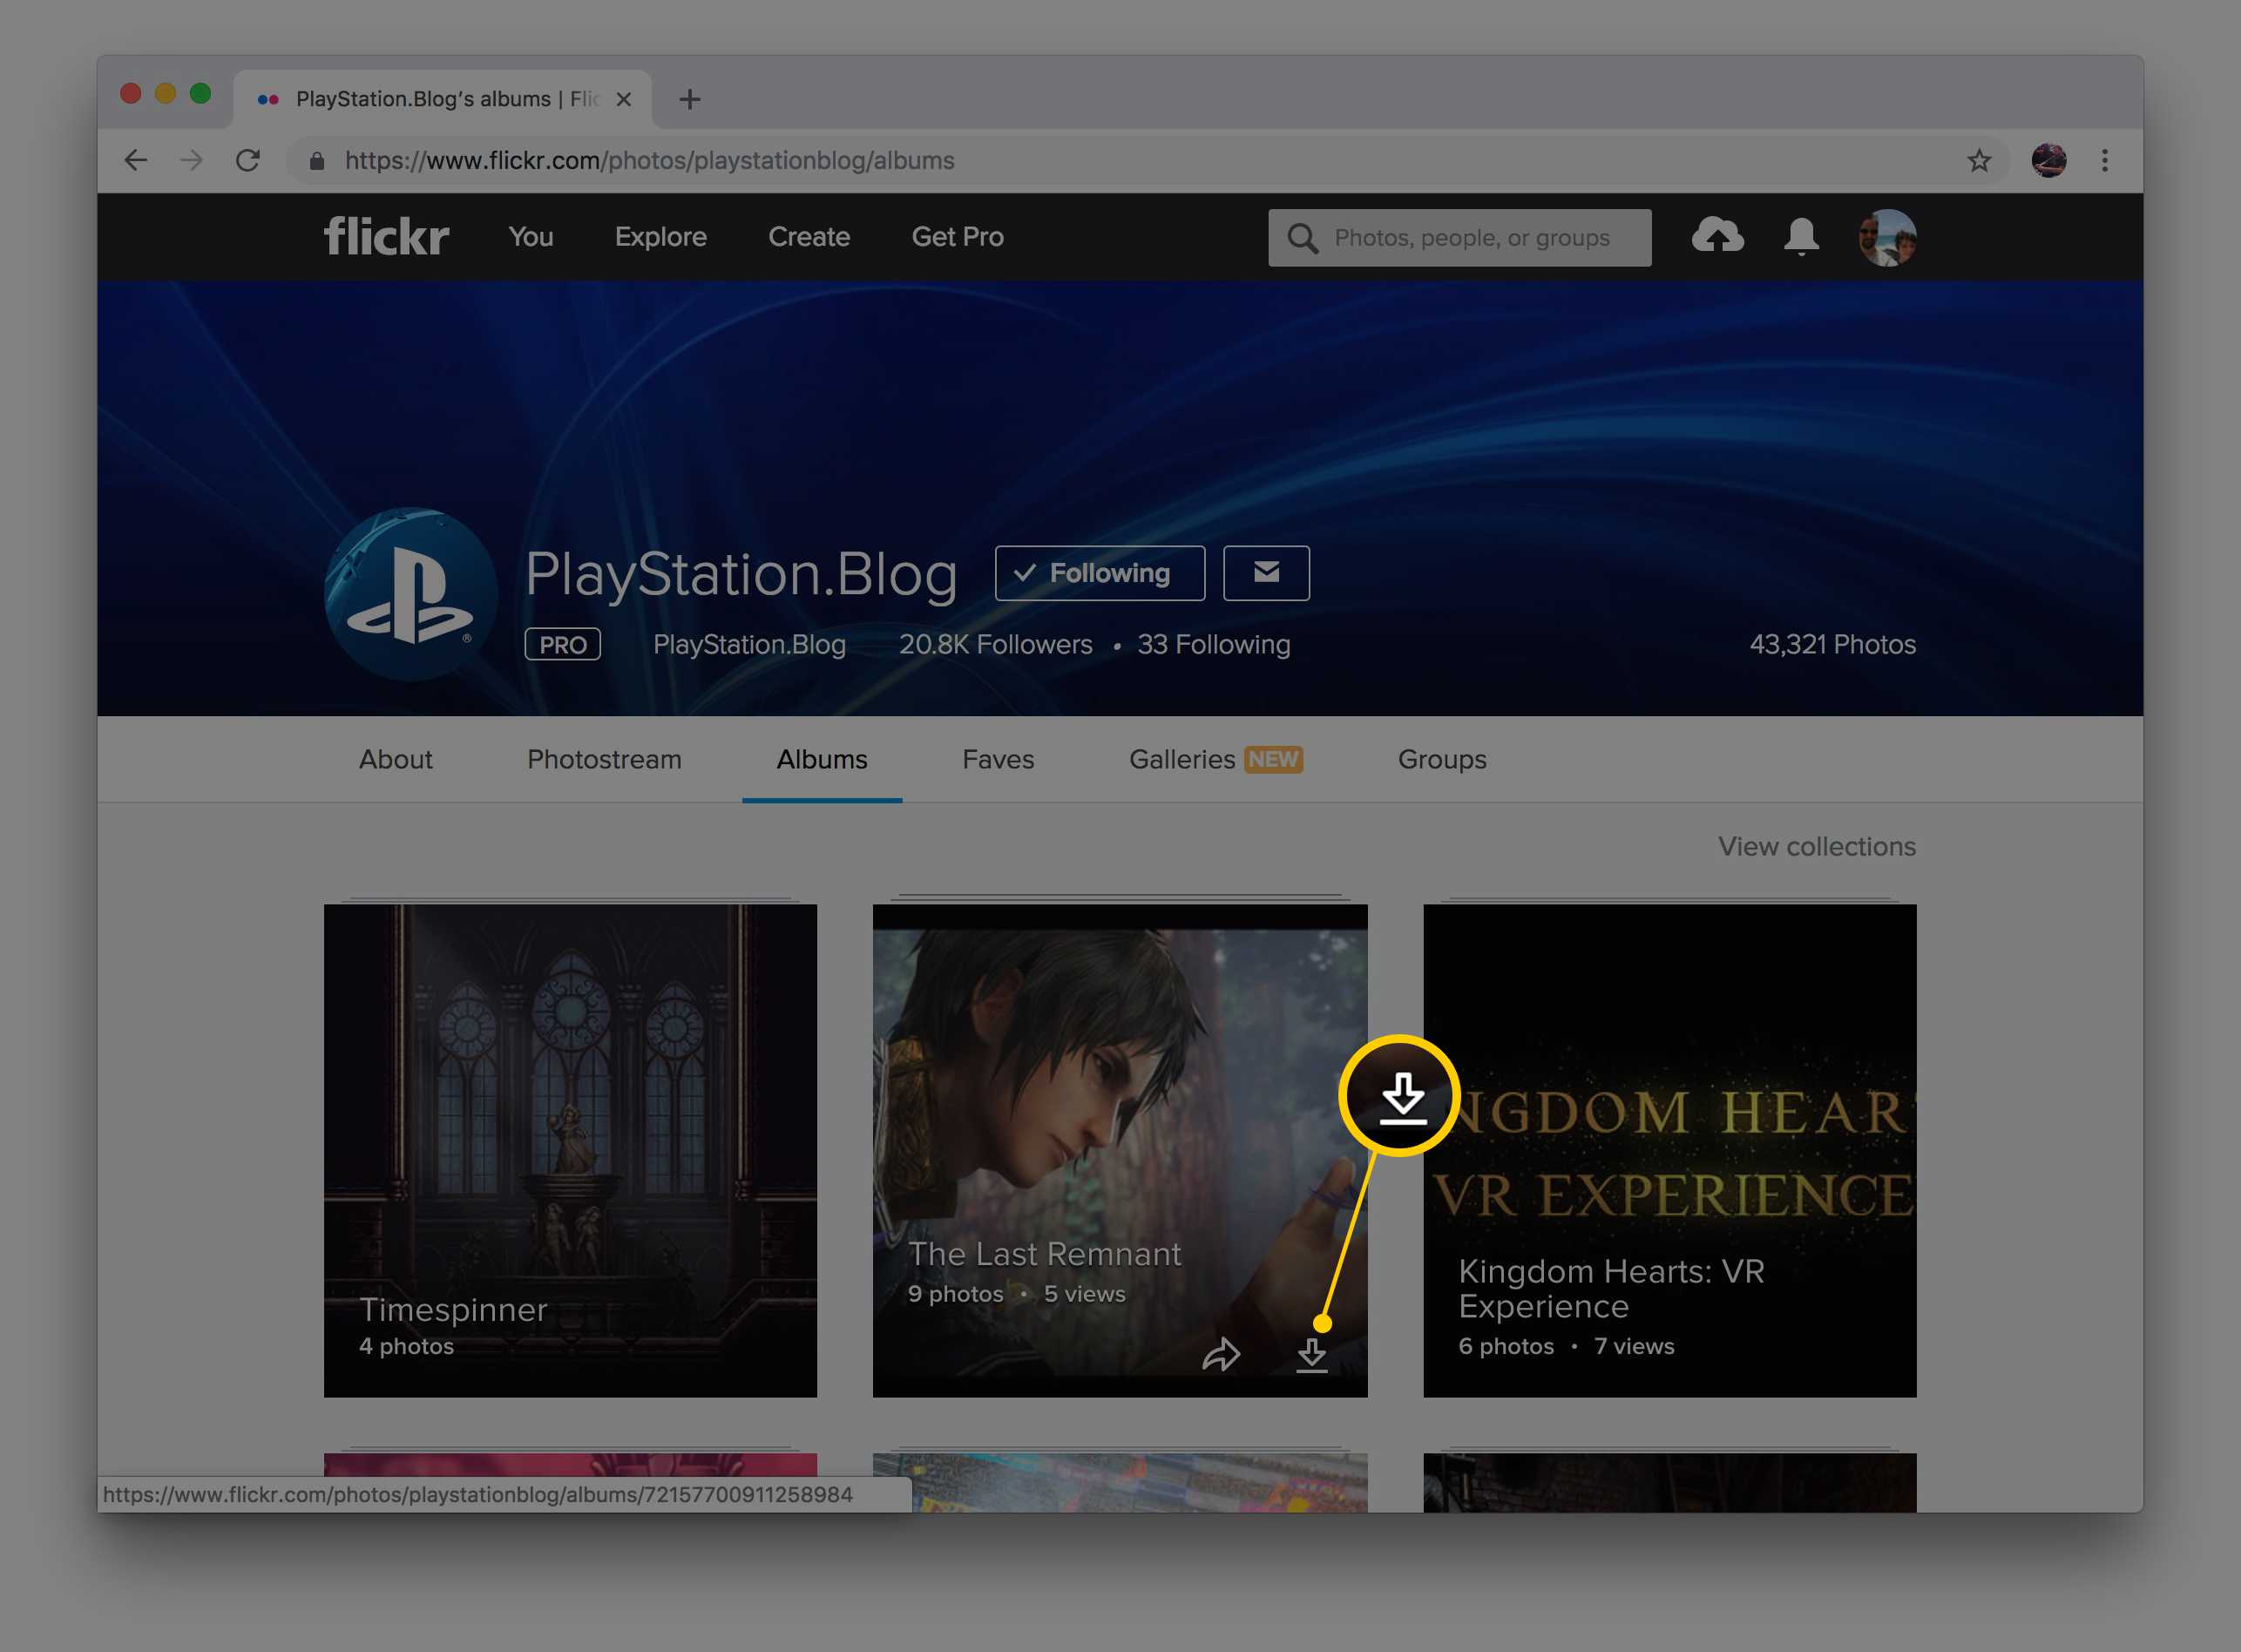This screenshot has width=2241, height=1652.
Task: Switch to the About tab
Action: [x=396, y=759]
